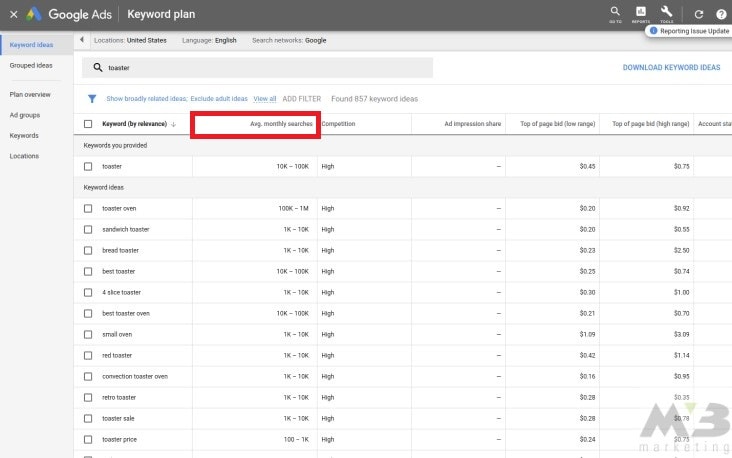Change Locations: United States setting
Image resolution: width=732 pixels, height=458 pixels.
click(x=130, y=40)
